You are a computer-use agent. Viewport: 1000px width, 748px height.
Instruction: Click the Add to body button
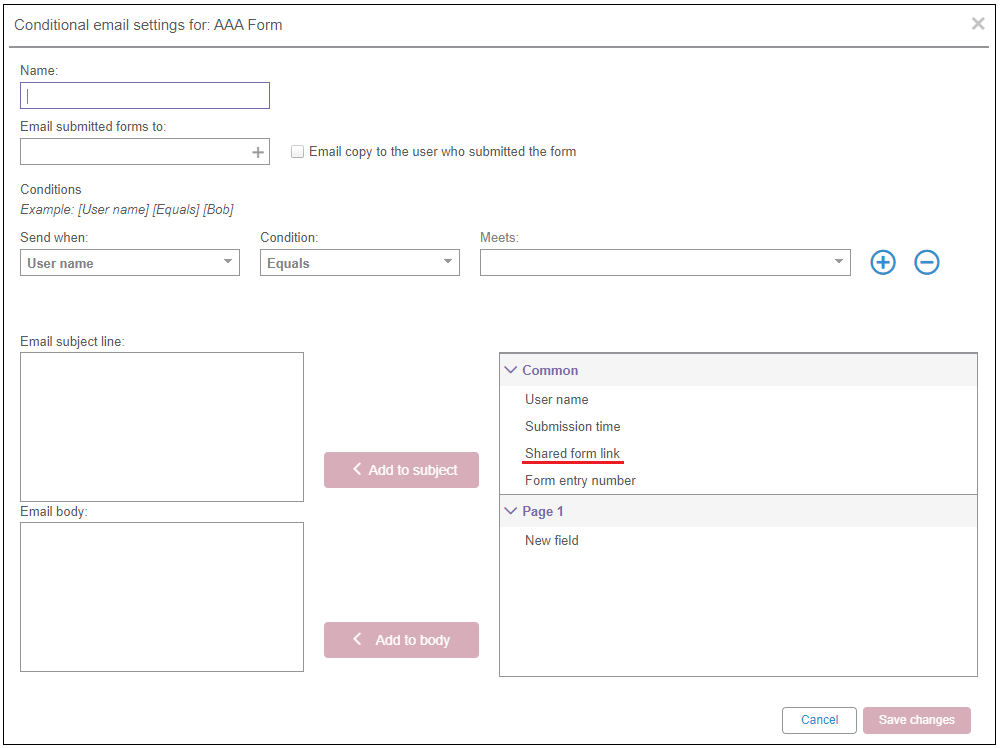401,640
